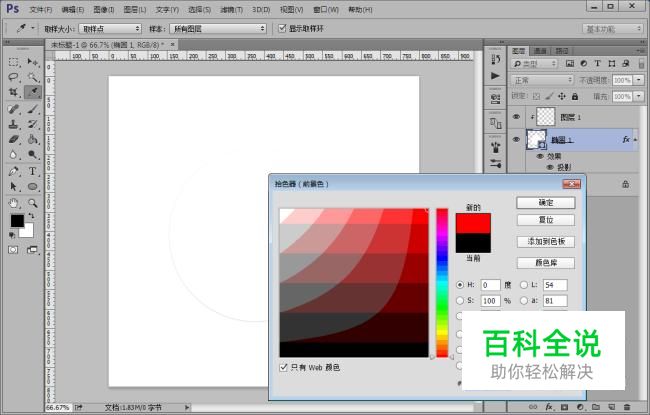The image size is (650, 415).
Task: Click 复位 in the color picker
Action: [546, 220]
